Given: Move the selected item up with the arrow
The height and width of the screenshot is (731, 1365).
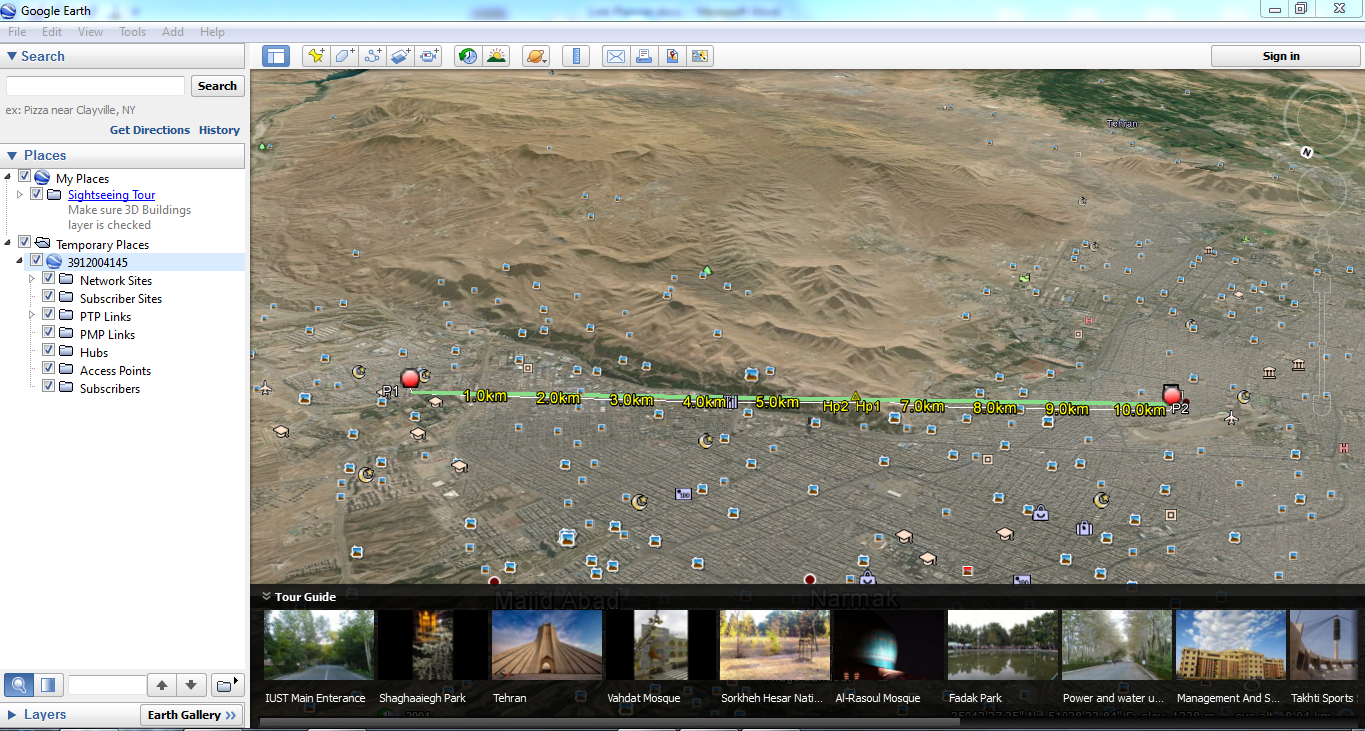Looking at the screenshot, I should [x=162, y=685].
